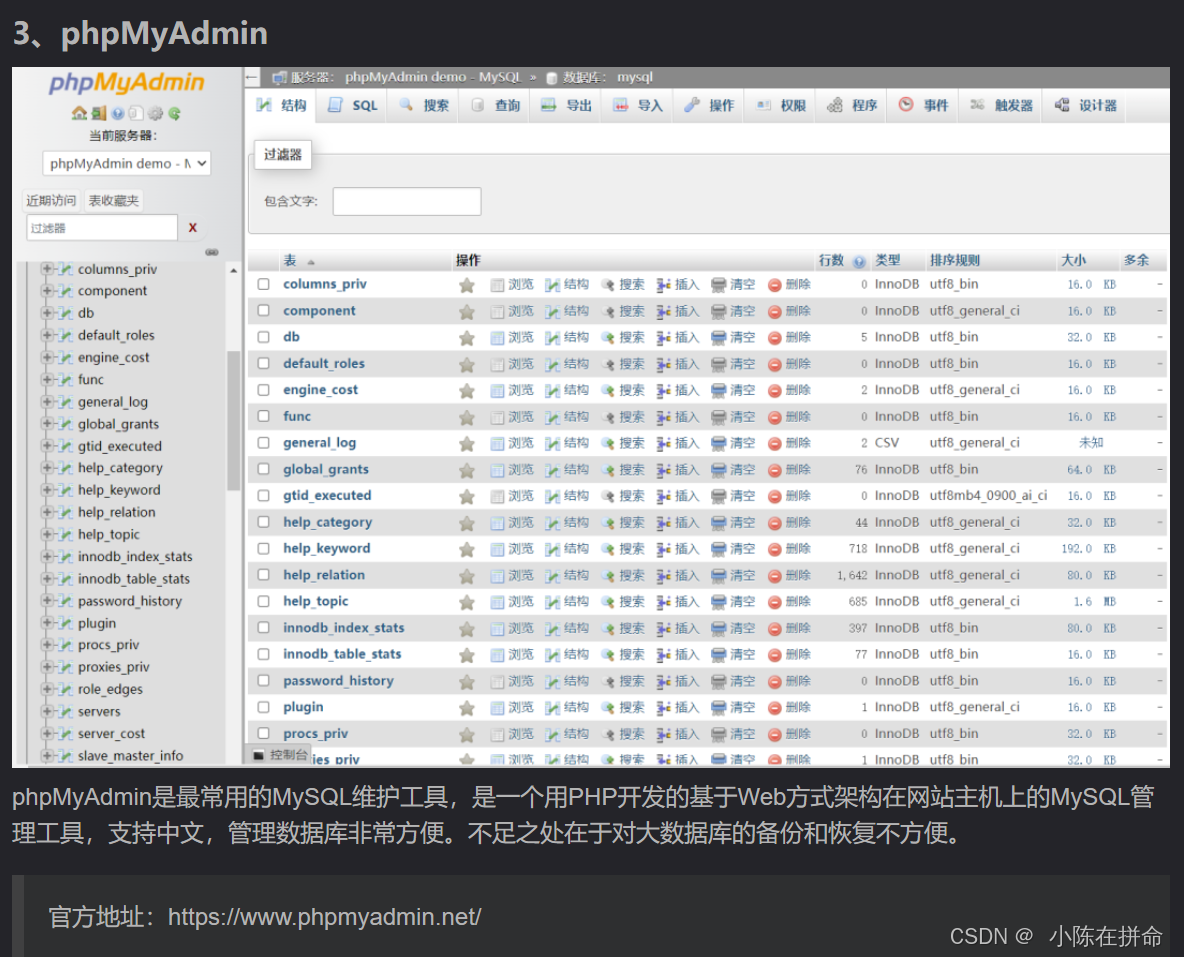Open the 导入 import tab
The height and width of the screenshot is (957, 1184).
pyautogui.click(x=638, y=106)
